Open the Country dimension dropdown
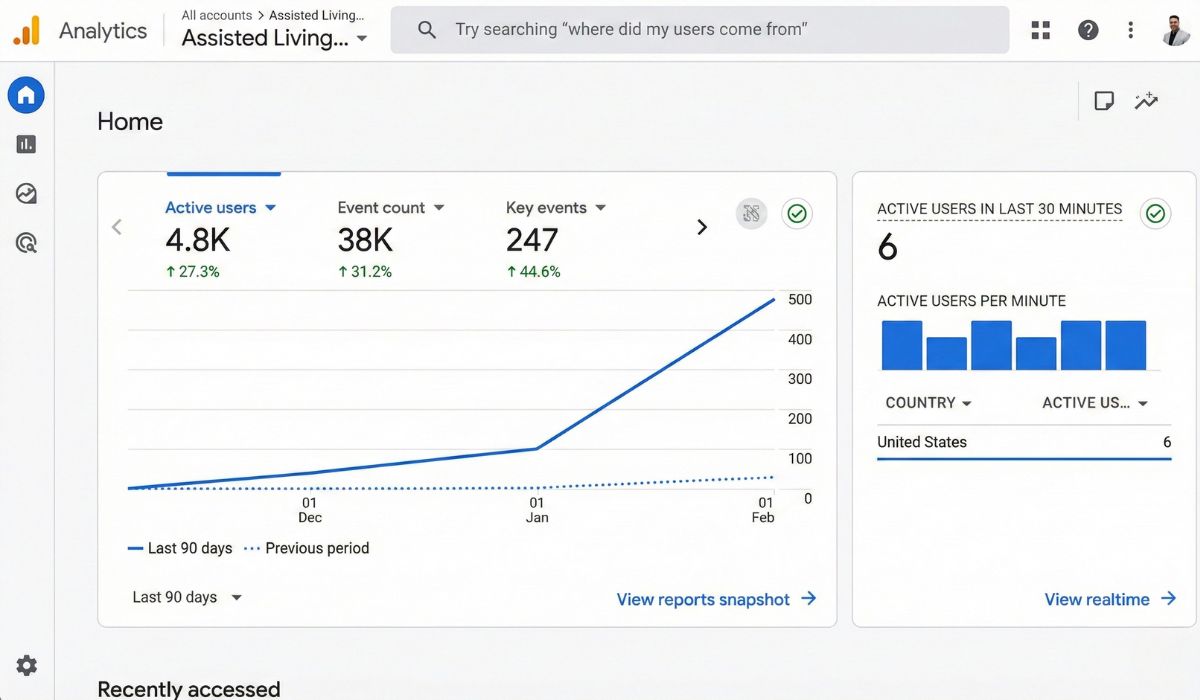The height and width of the screenshot is (700, 1200). tap(928, 403)
